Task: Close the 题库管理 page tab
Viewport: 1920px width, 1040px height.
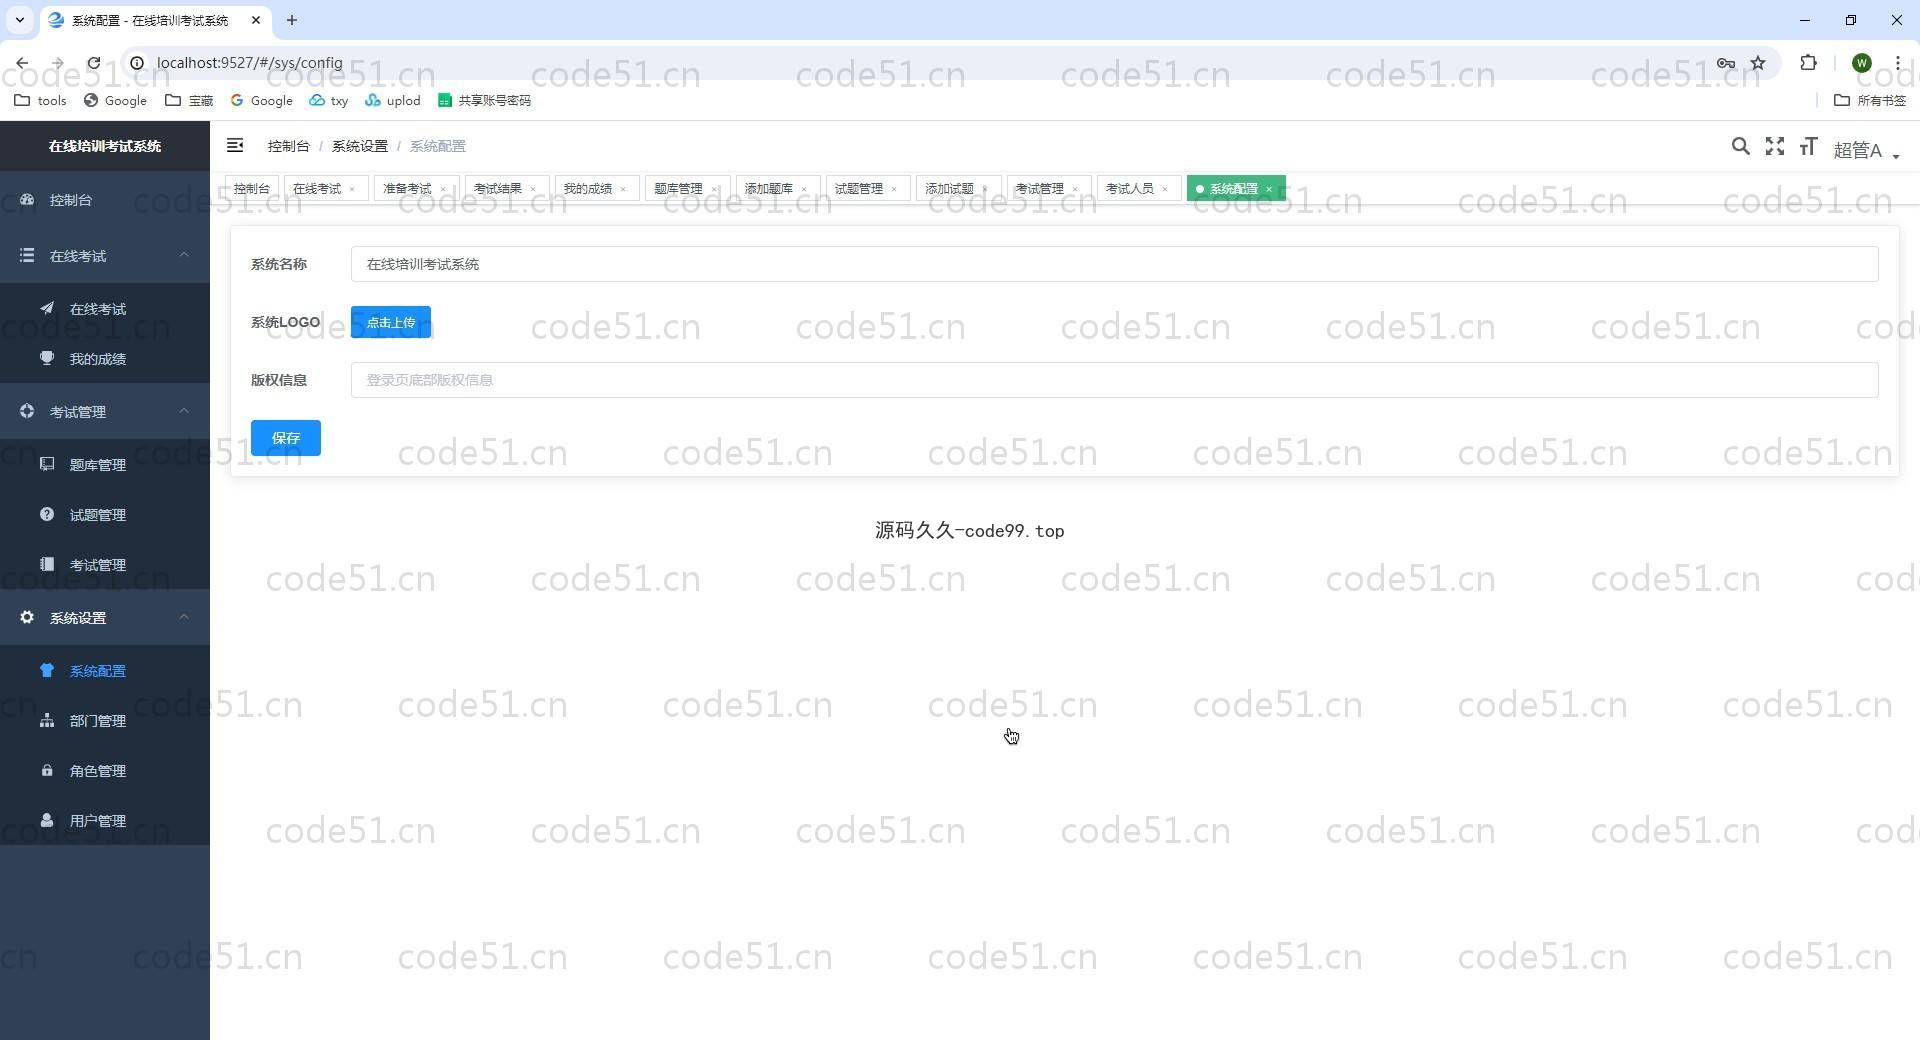Action: [714, 189]
